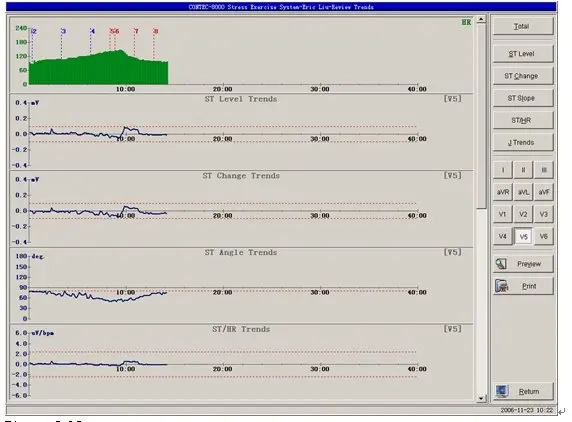Open ST Change trends
Viewport: 572px width, 422px height.
click(x=523, y=76)
